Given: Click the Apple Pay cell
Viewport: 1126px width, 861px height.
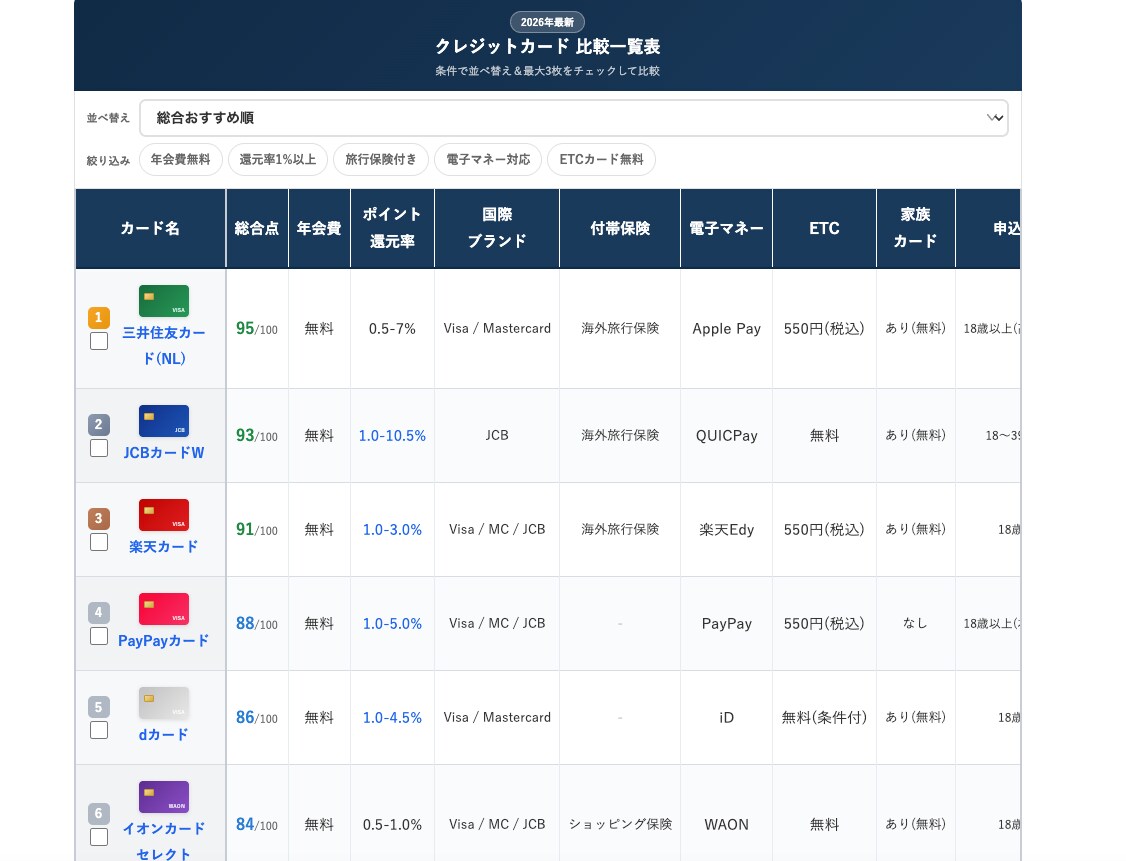Looking at the screenshot, I should pos(726,329).
